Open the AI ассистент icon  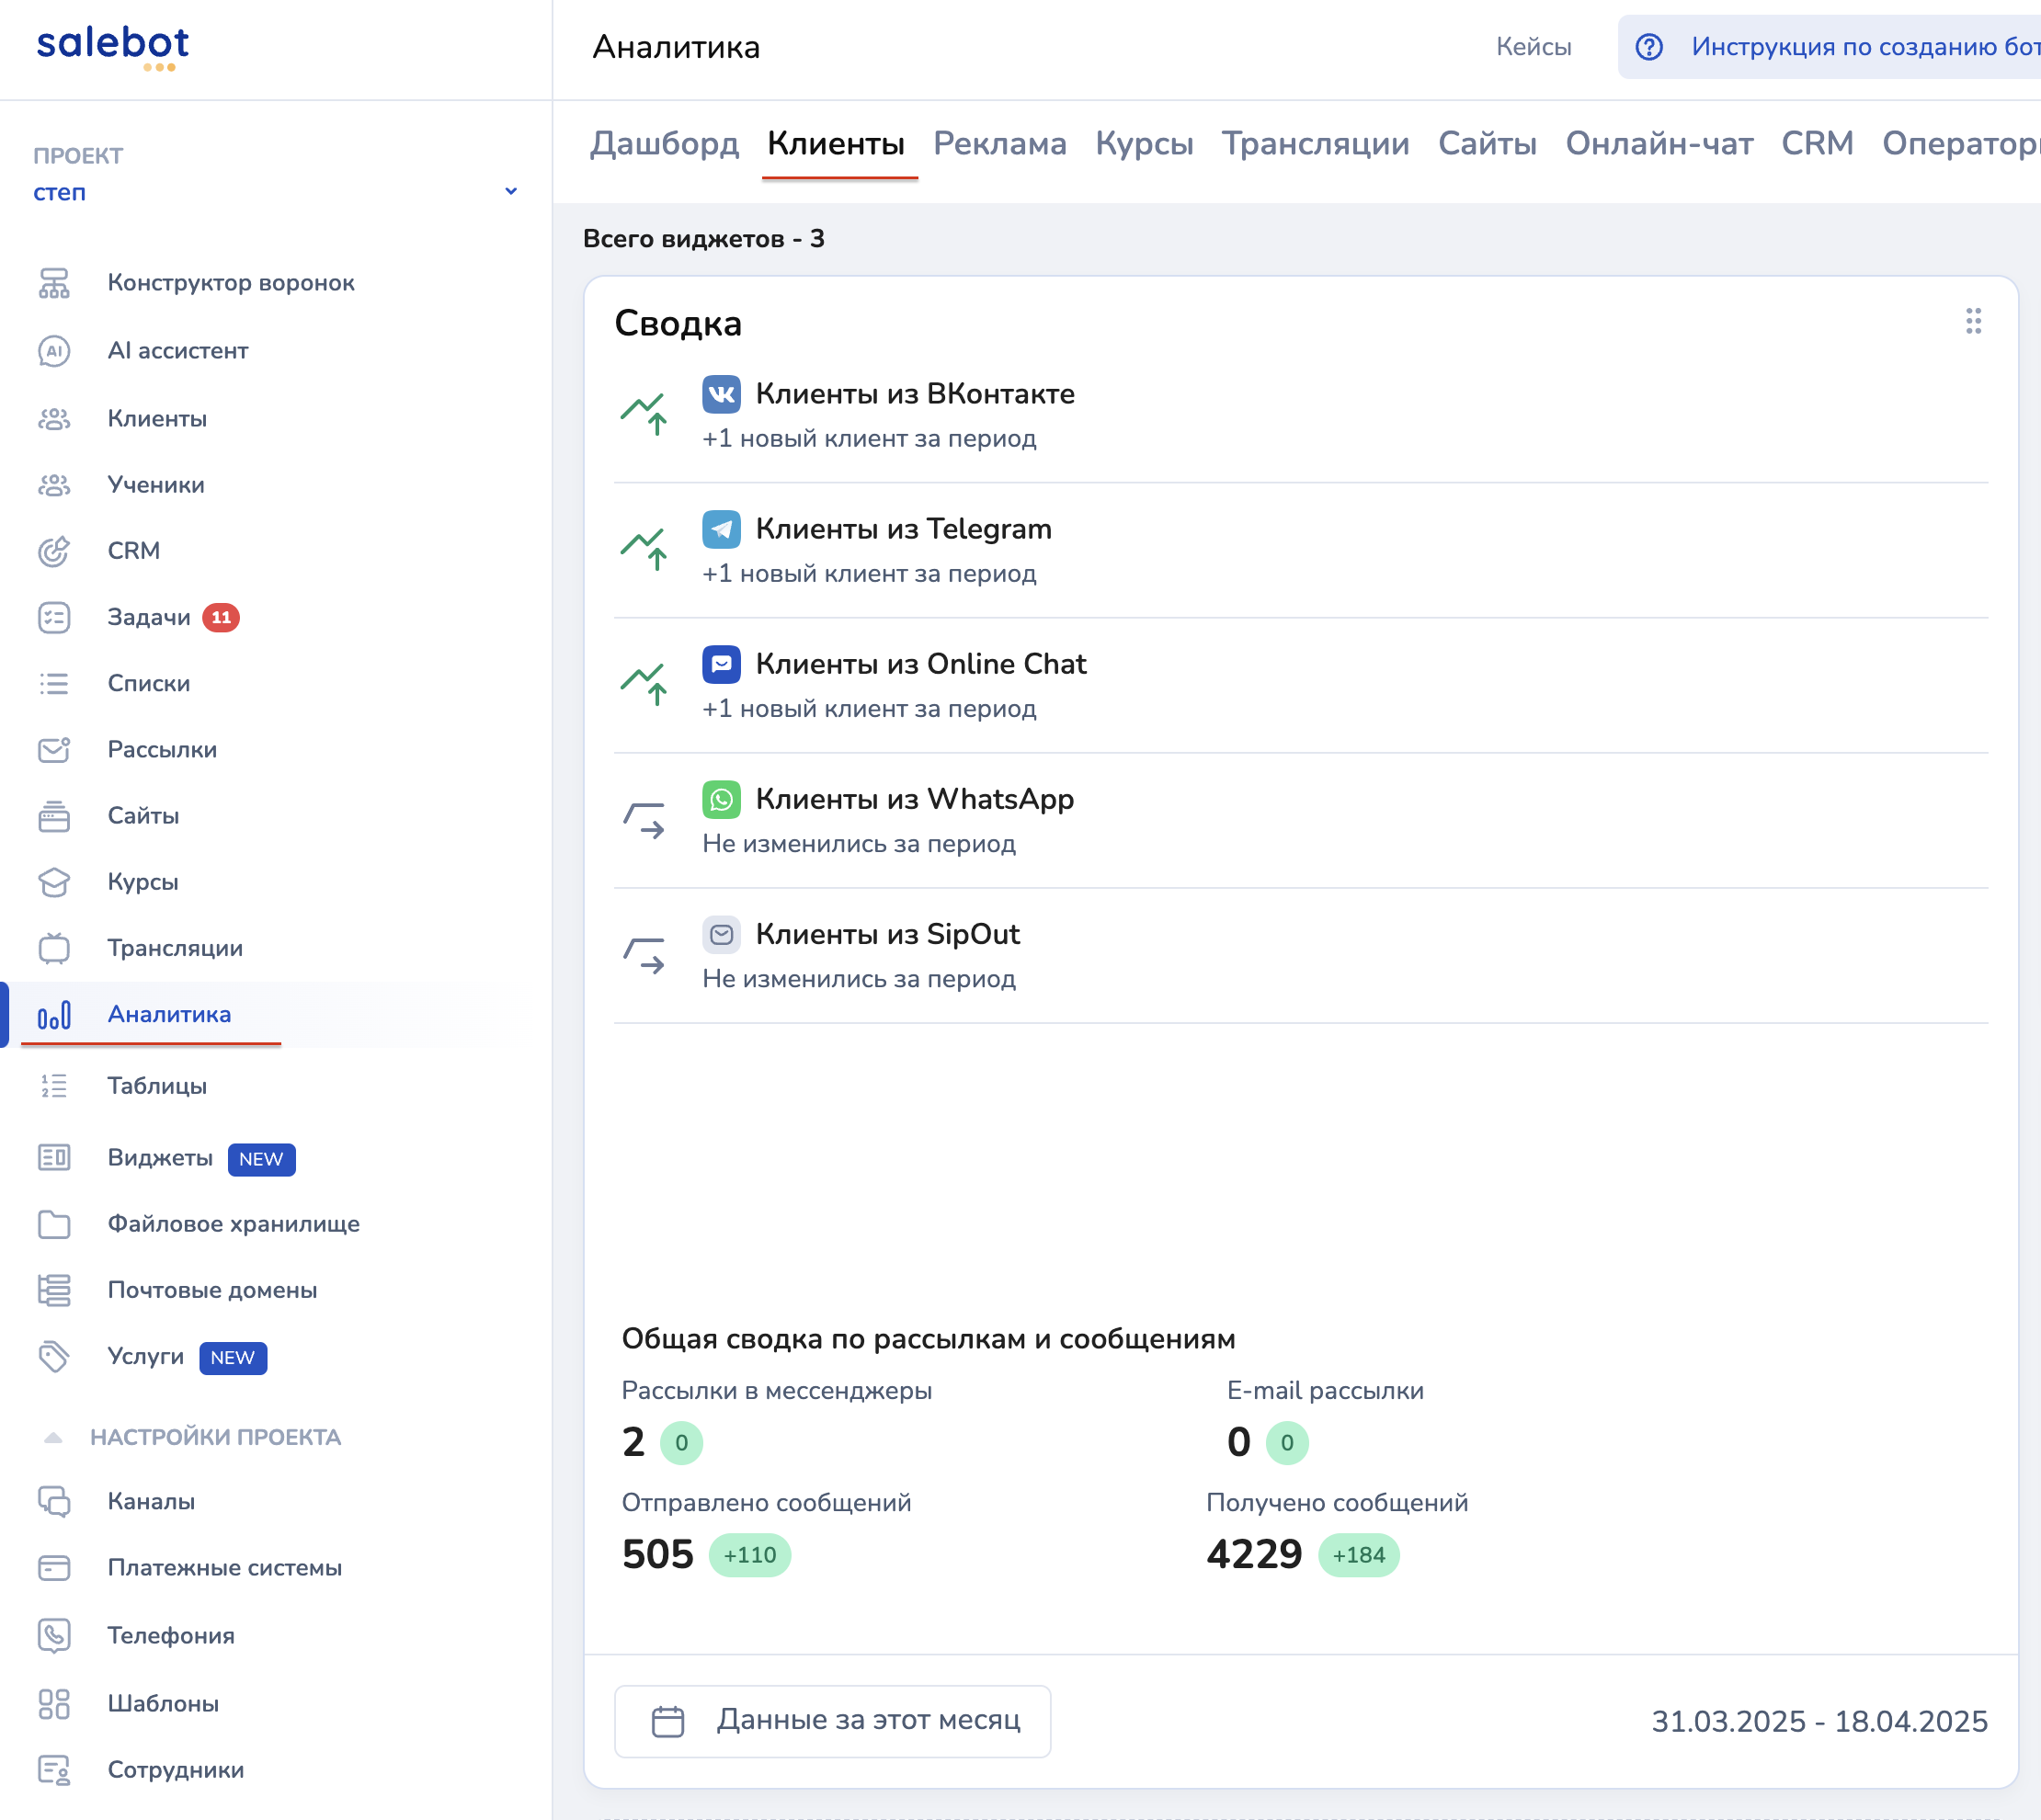(54, 351)
